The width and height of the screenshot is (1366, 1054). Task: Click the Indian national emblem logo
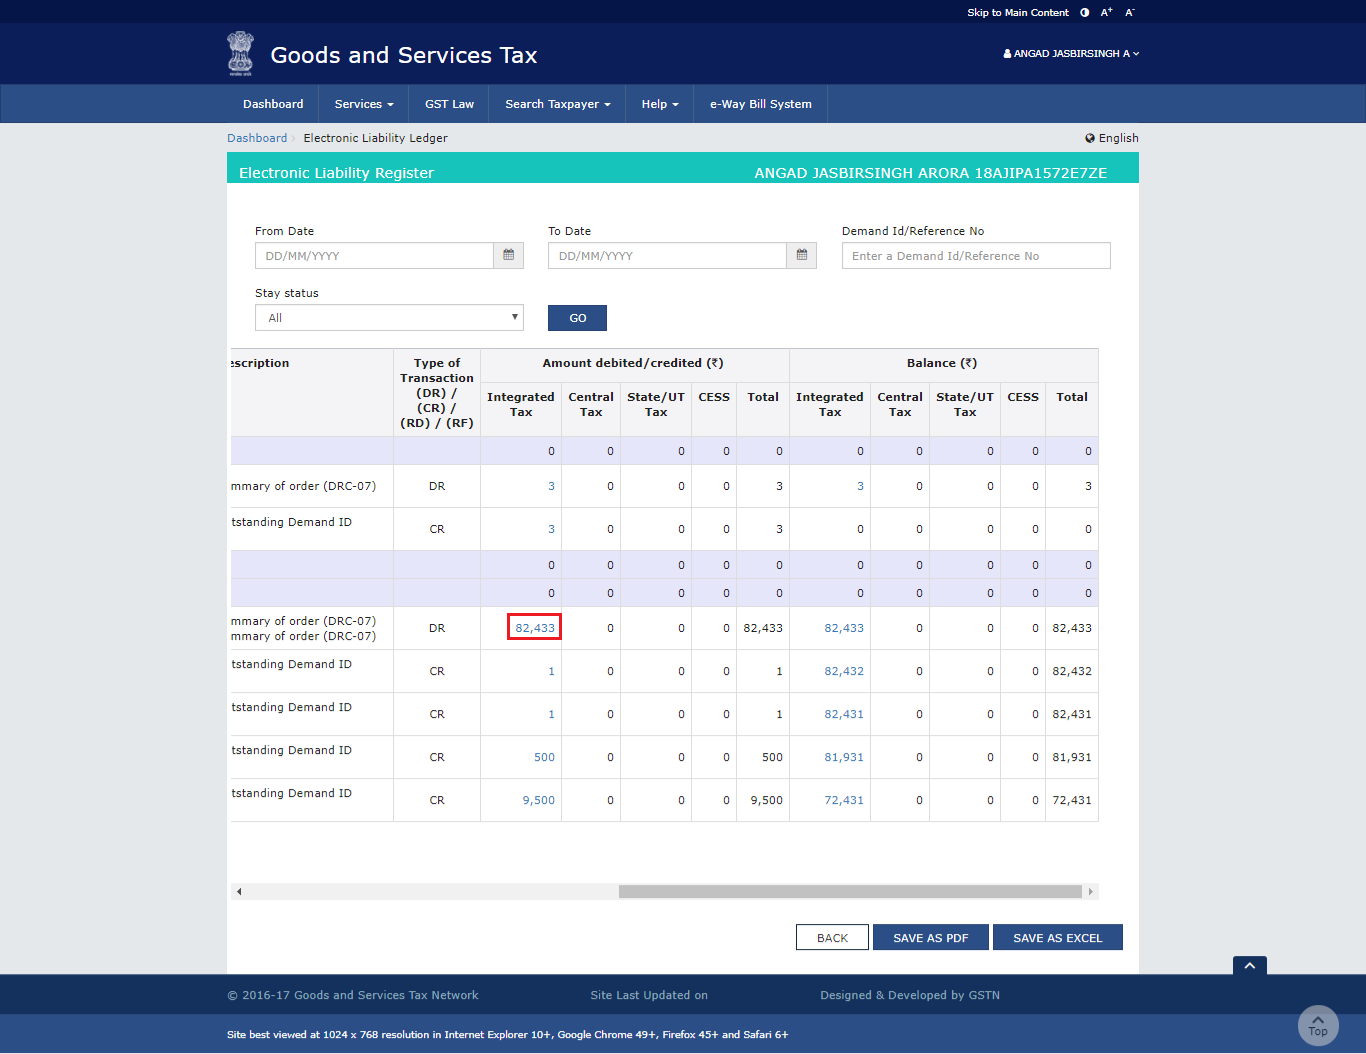[240, 54]
